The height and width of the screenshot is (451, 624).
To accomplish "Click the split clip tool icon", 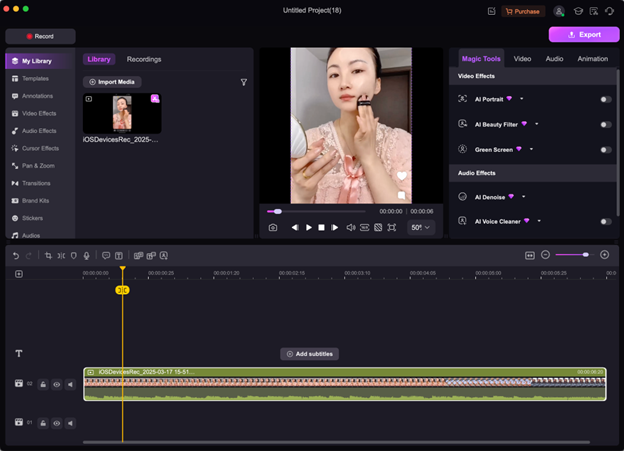I will [61, 256].
